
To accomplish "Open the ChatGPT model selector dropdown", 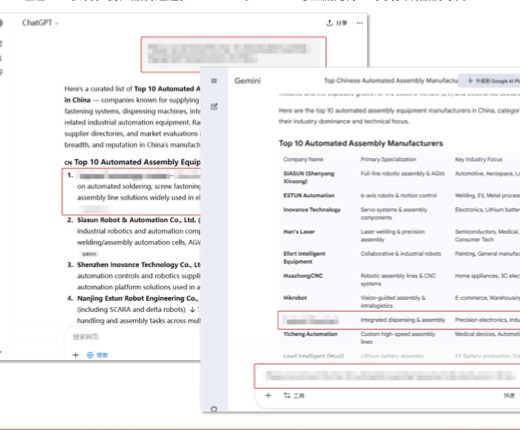I will pos(40,23).
